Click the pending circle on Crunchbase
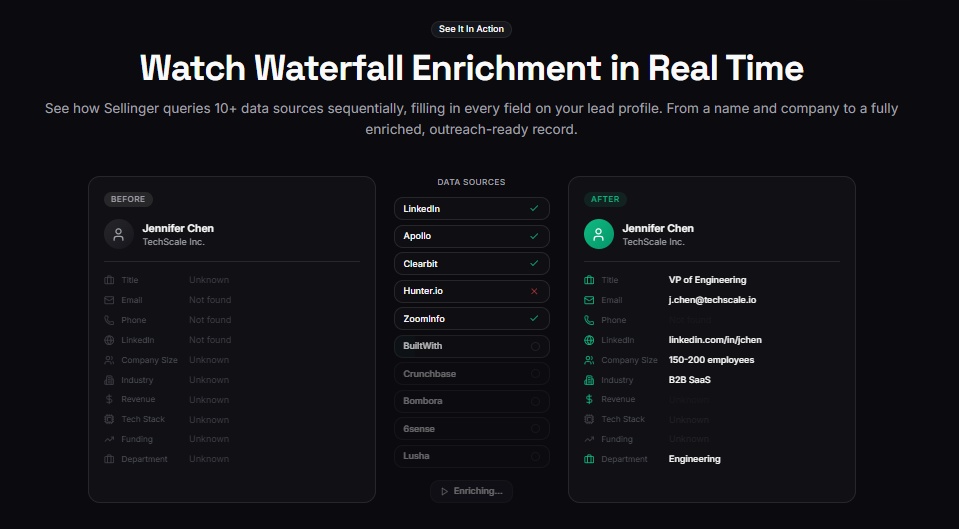This screenshot has width=959, height=529. [x=535, y=374]
